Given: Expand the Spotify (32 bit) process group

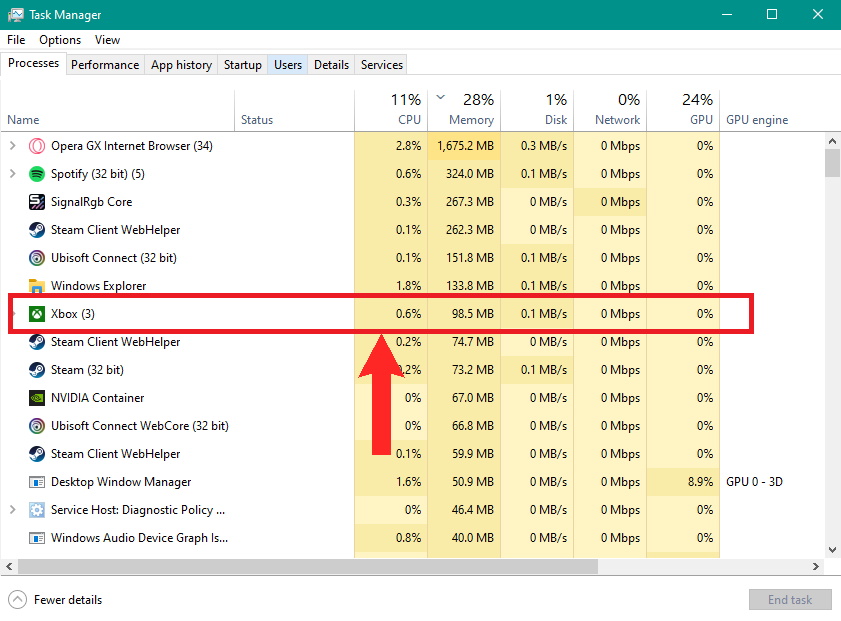Looking at the screenshot, I should (x=12, y=174).
